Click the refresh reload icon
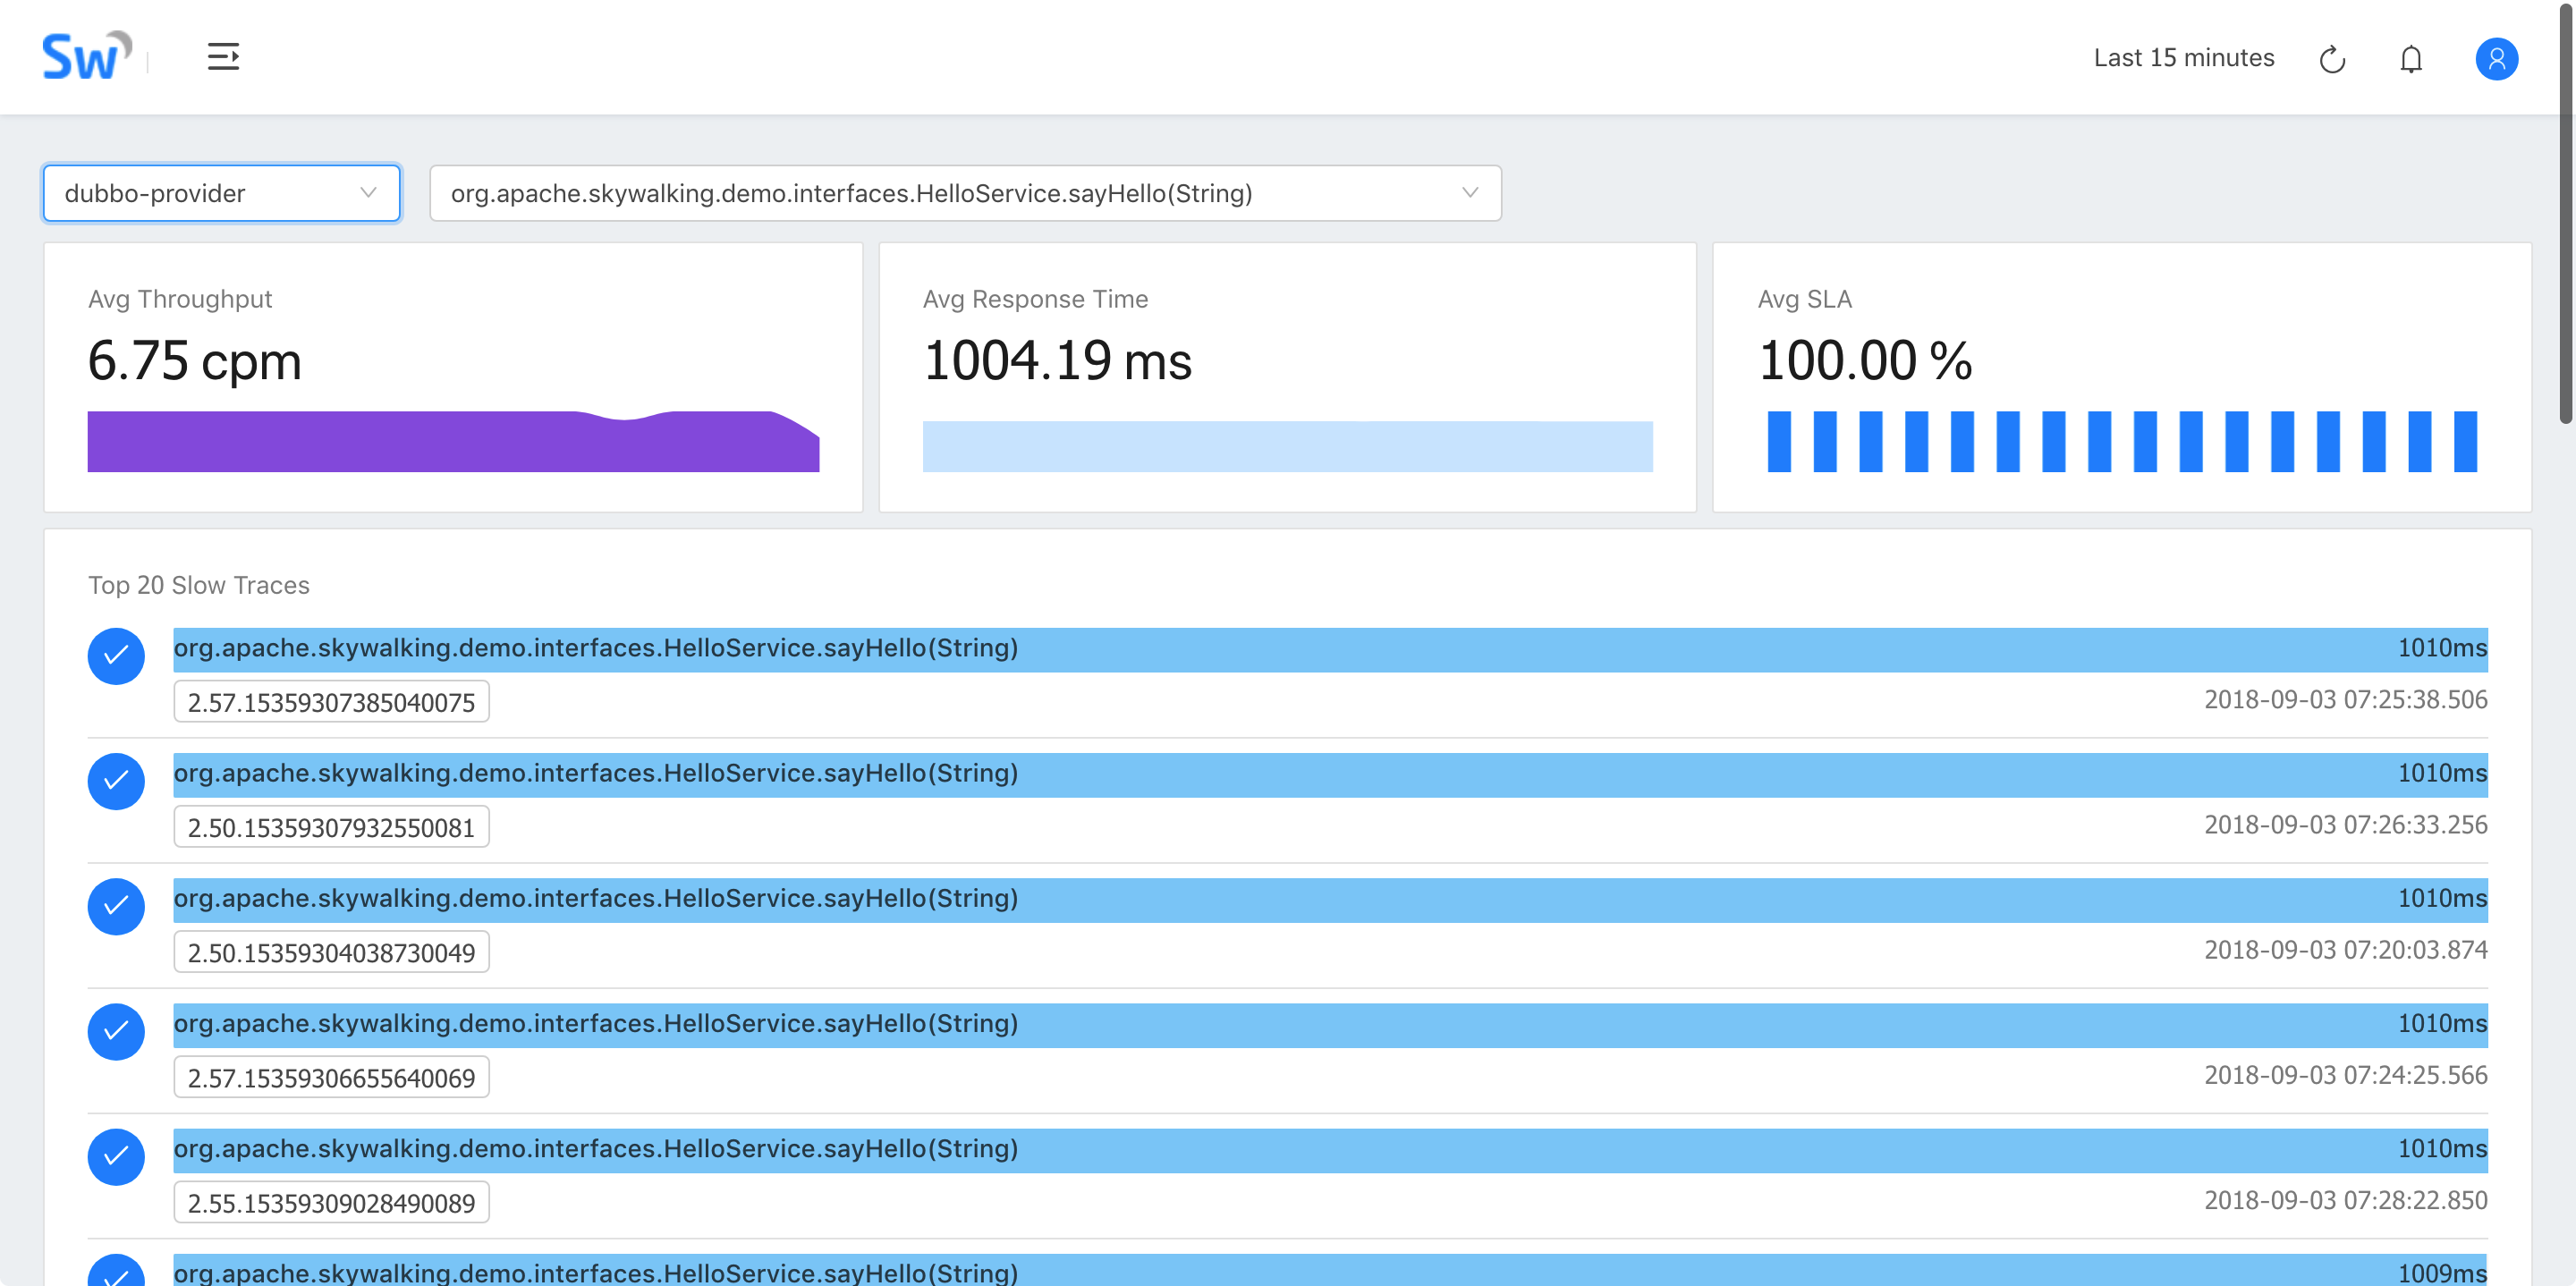2576x1286 pixels. tap(2332, 59)
